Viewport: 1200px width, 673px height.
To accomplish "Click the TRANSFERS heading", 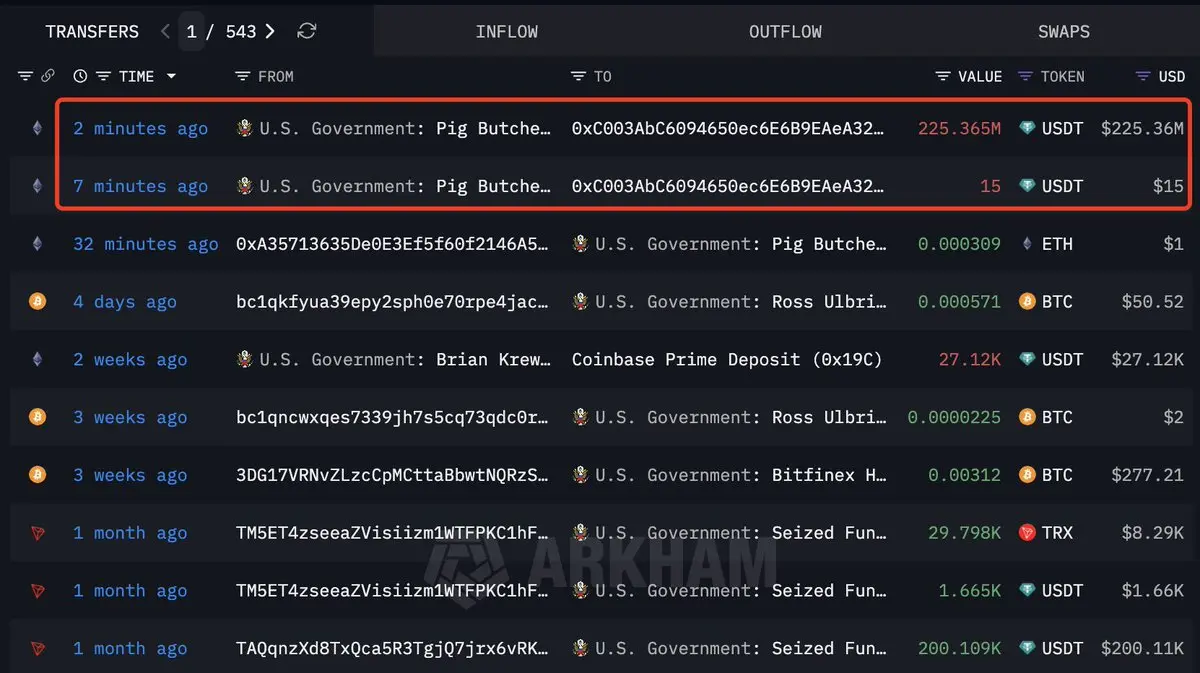I will click(x=92, y=31).
